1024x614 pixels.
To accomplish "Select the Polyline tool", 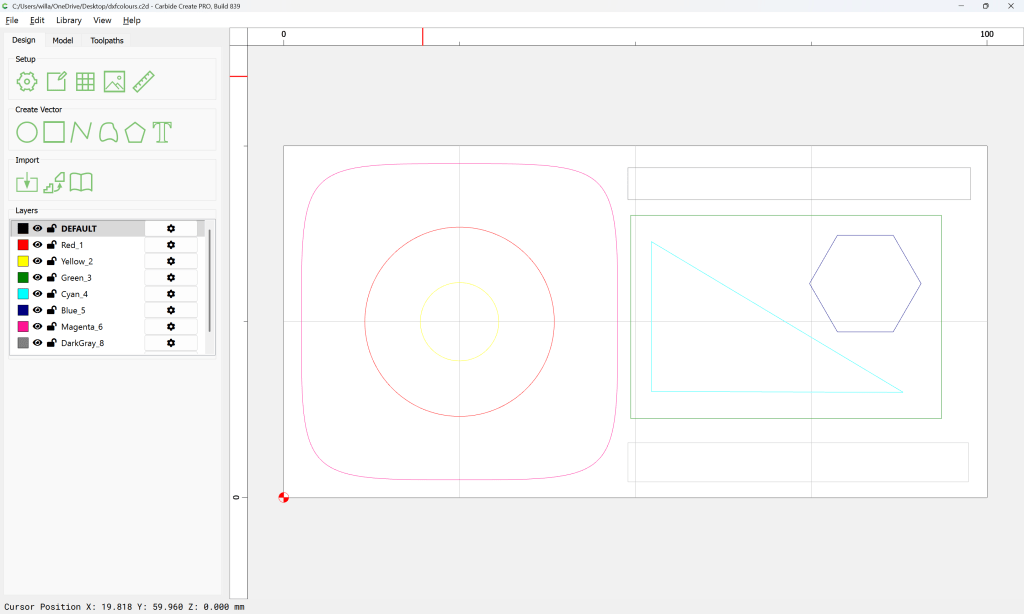I will point(81,131).
